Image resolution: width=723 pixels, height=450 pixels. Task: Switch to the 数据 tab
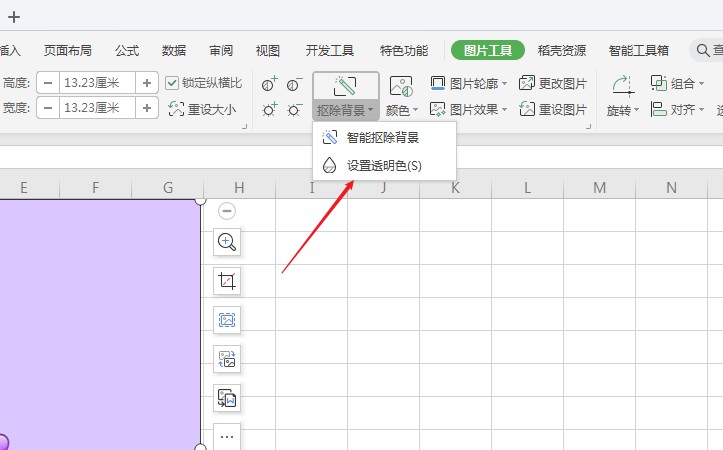174,50
